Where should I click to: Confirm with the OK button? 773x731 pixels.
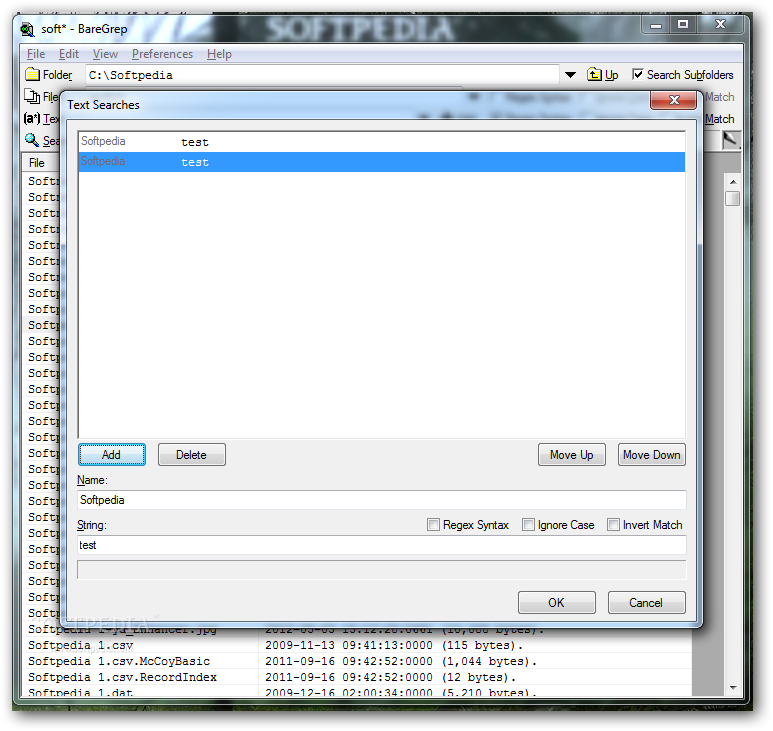(557, 602)
